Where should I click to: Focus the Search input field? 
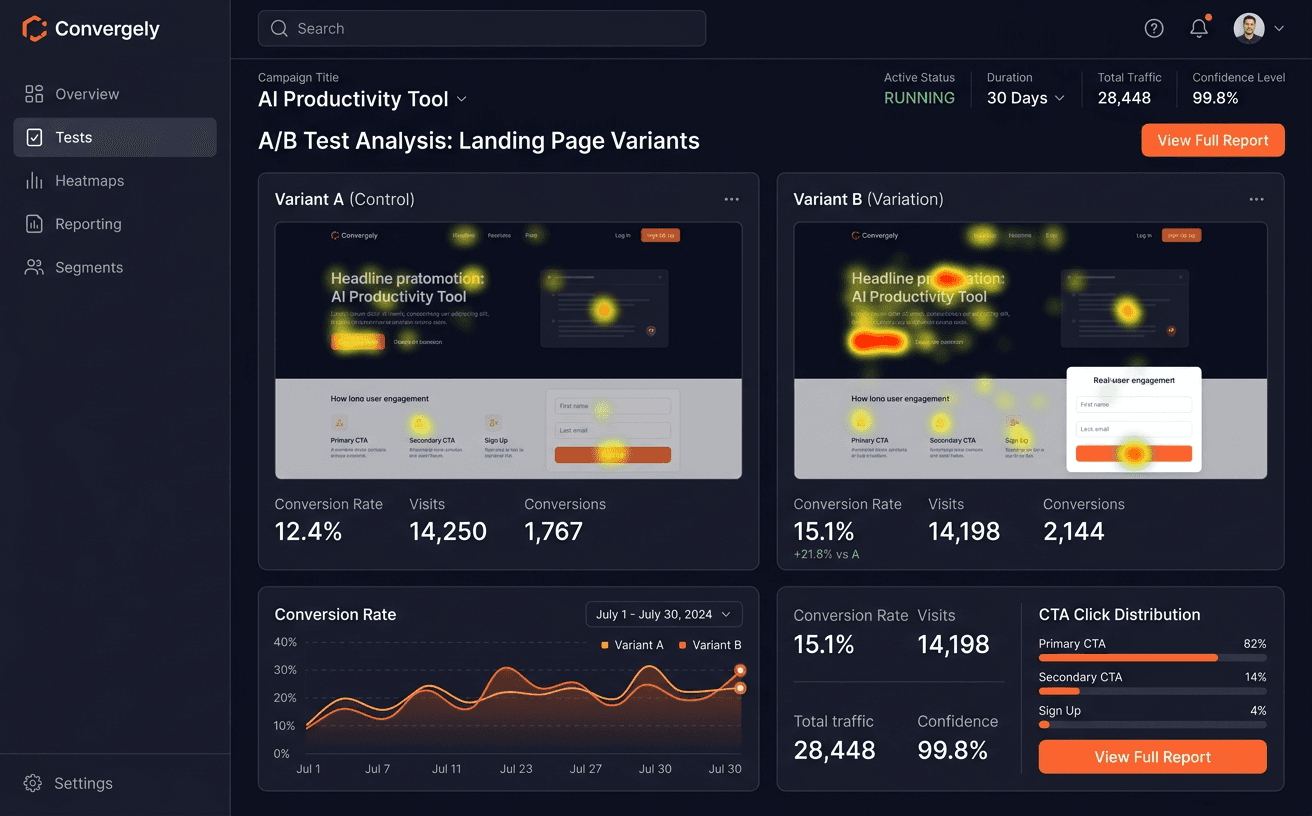click(482, 28)
